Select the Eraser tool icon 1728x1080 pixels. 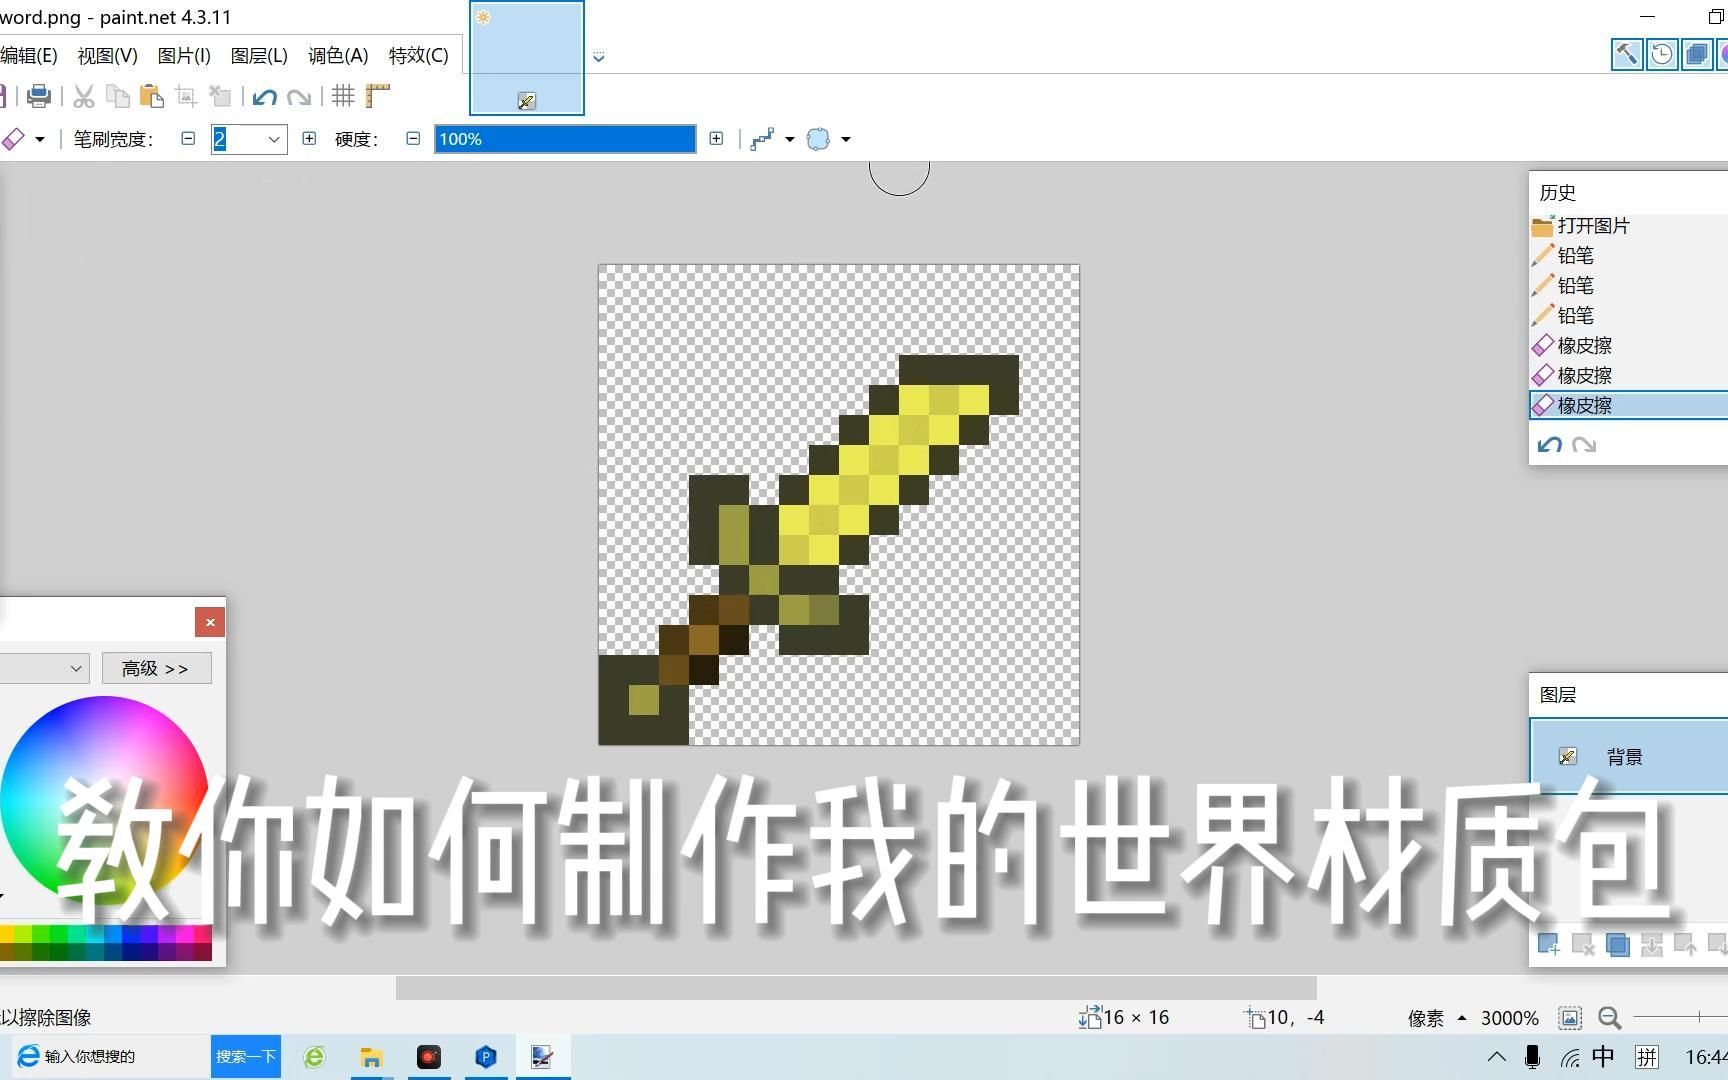pos(14,139)
